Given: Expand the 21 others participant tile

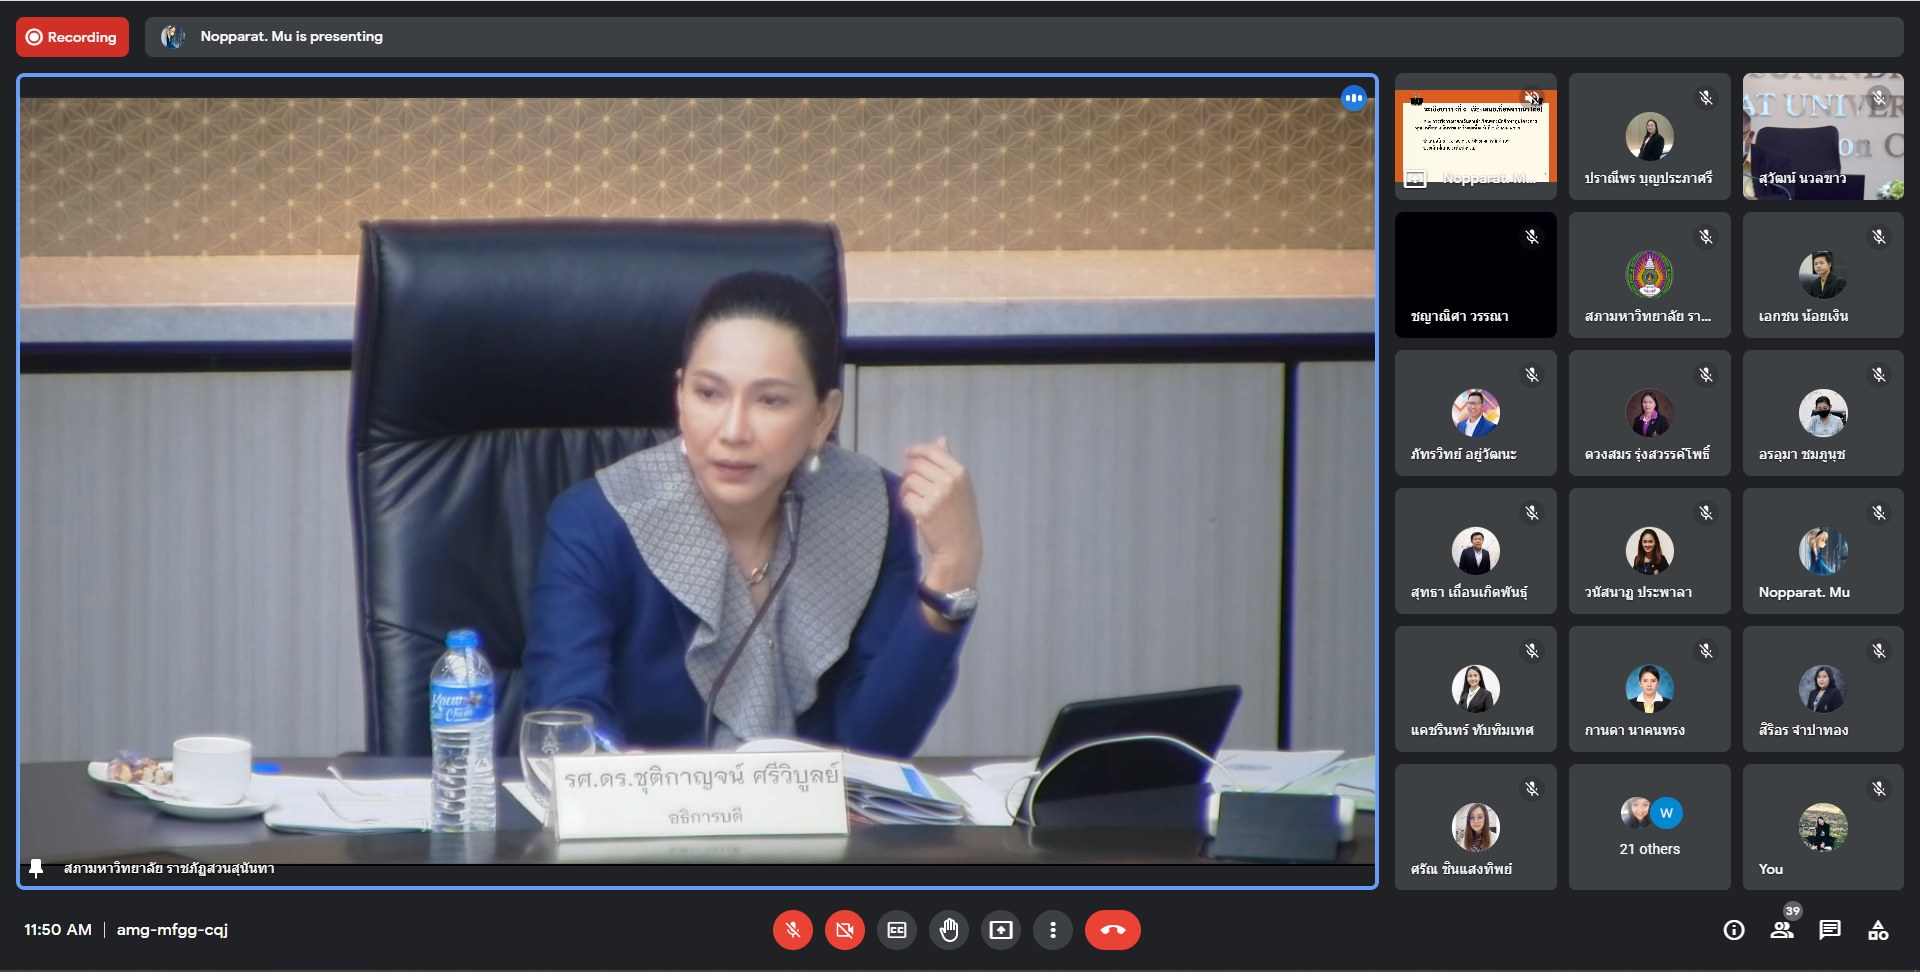Looking at the screenshot, I should tap(1649, 827).
